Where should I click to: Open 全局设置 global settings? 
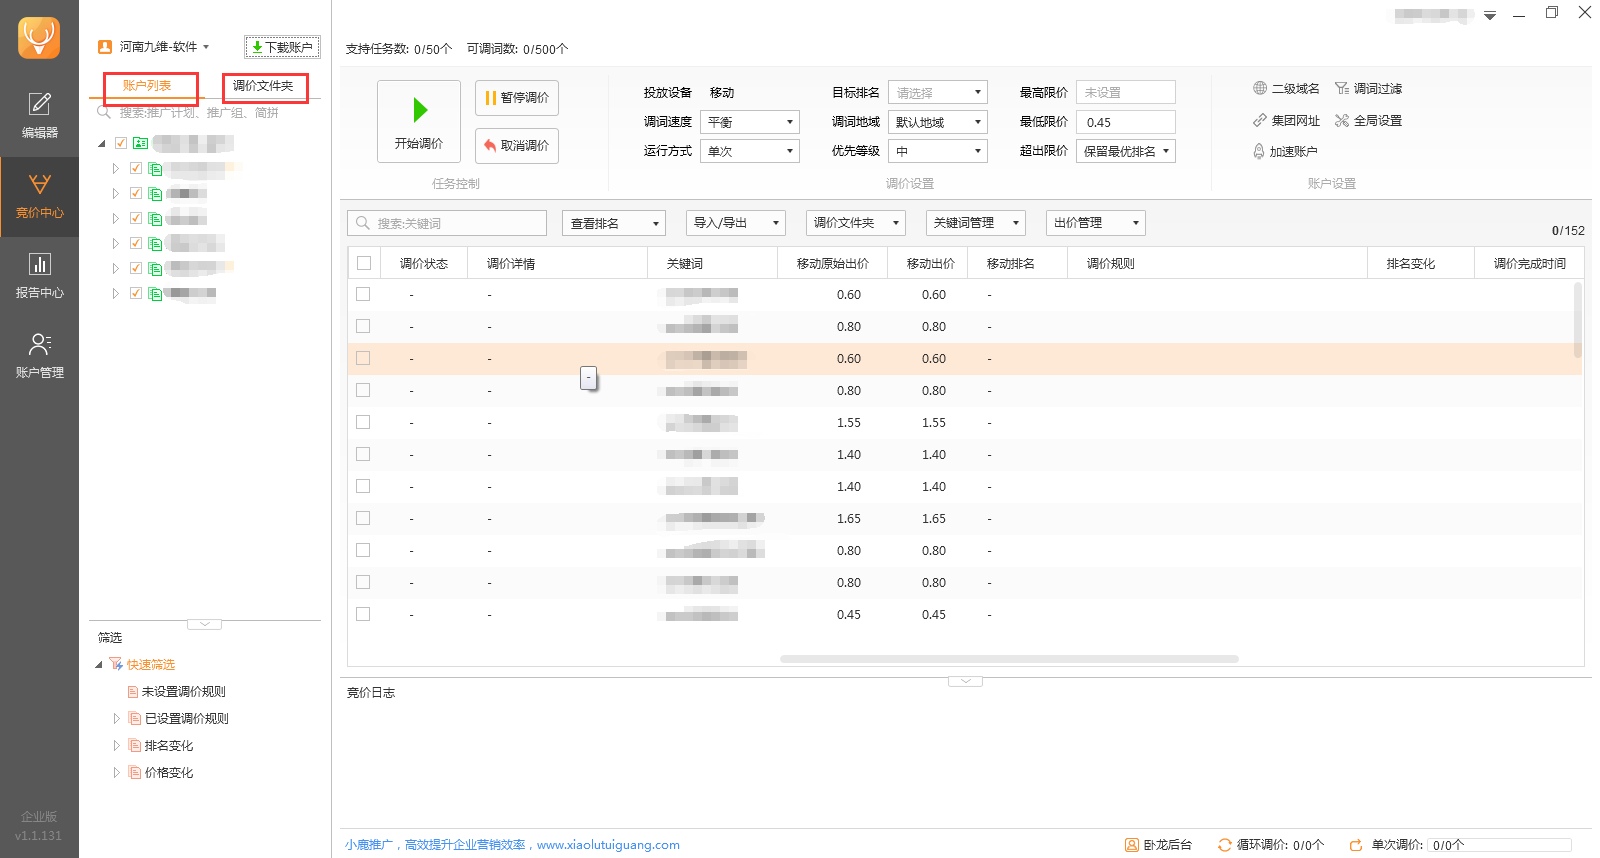pos(1369,120)
